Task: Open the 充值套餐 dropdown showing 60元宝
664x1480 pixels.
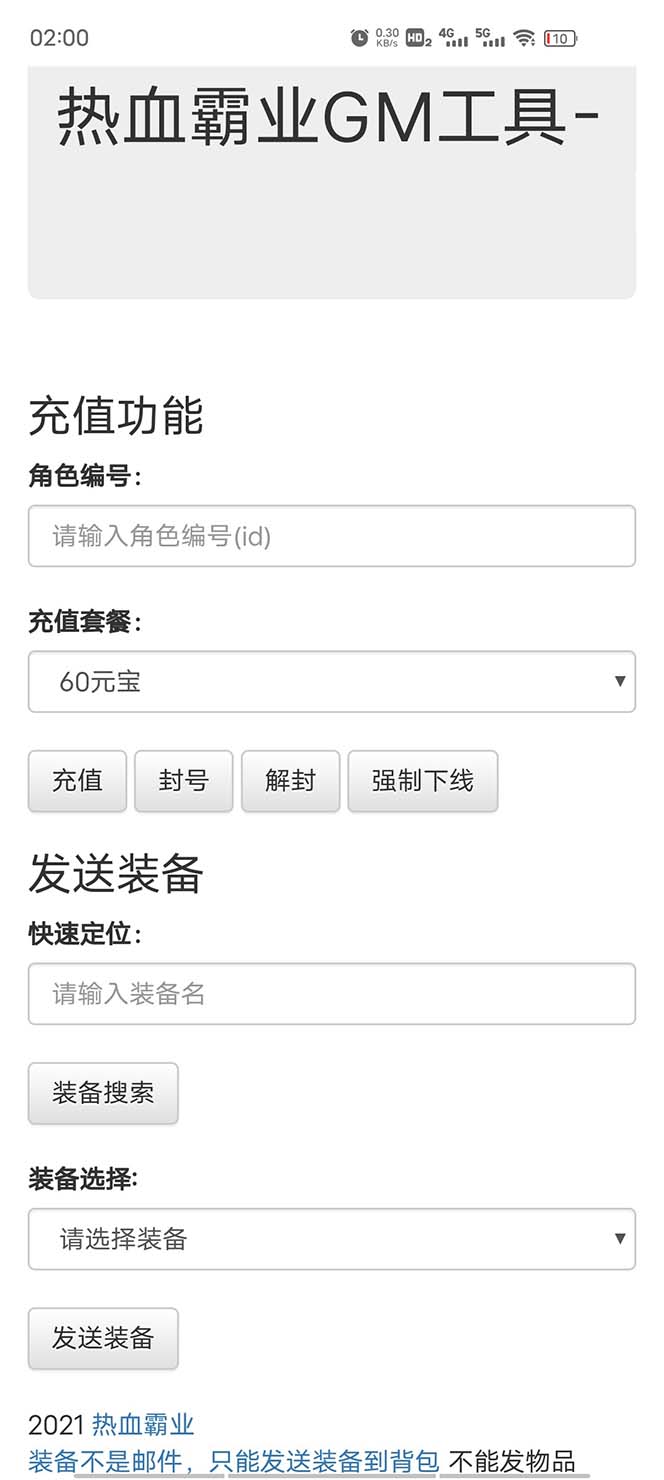Action: [x=332, y=681]
